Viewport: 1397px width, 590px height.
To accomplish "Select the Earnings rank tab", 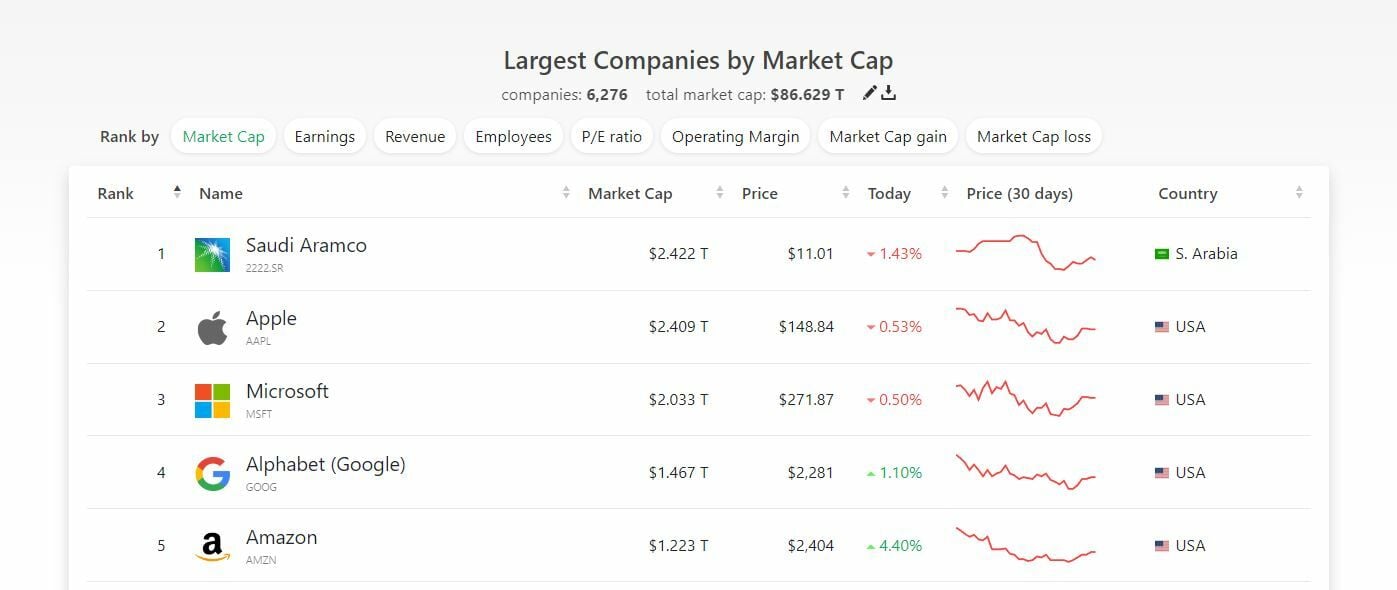I will (324, 137).
